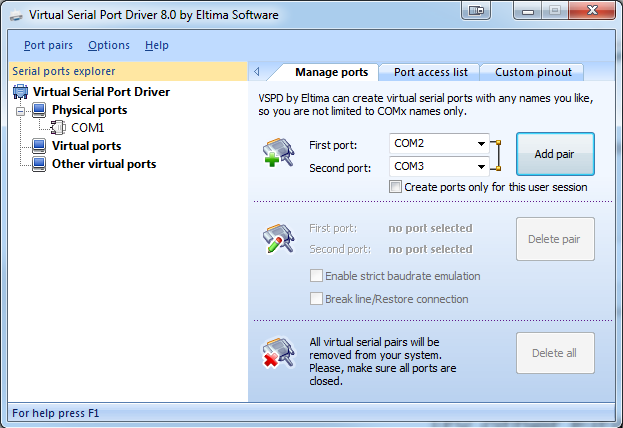This screenshot has height=428, width=623.
Task: Click the 'For help press F1' status text
Action: tap(56, 413)
